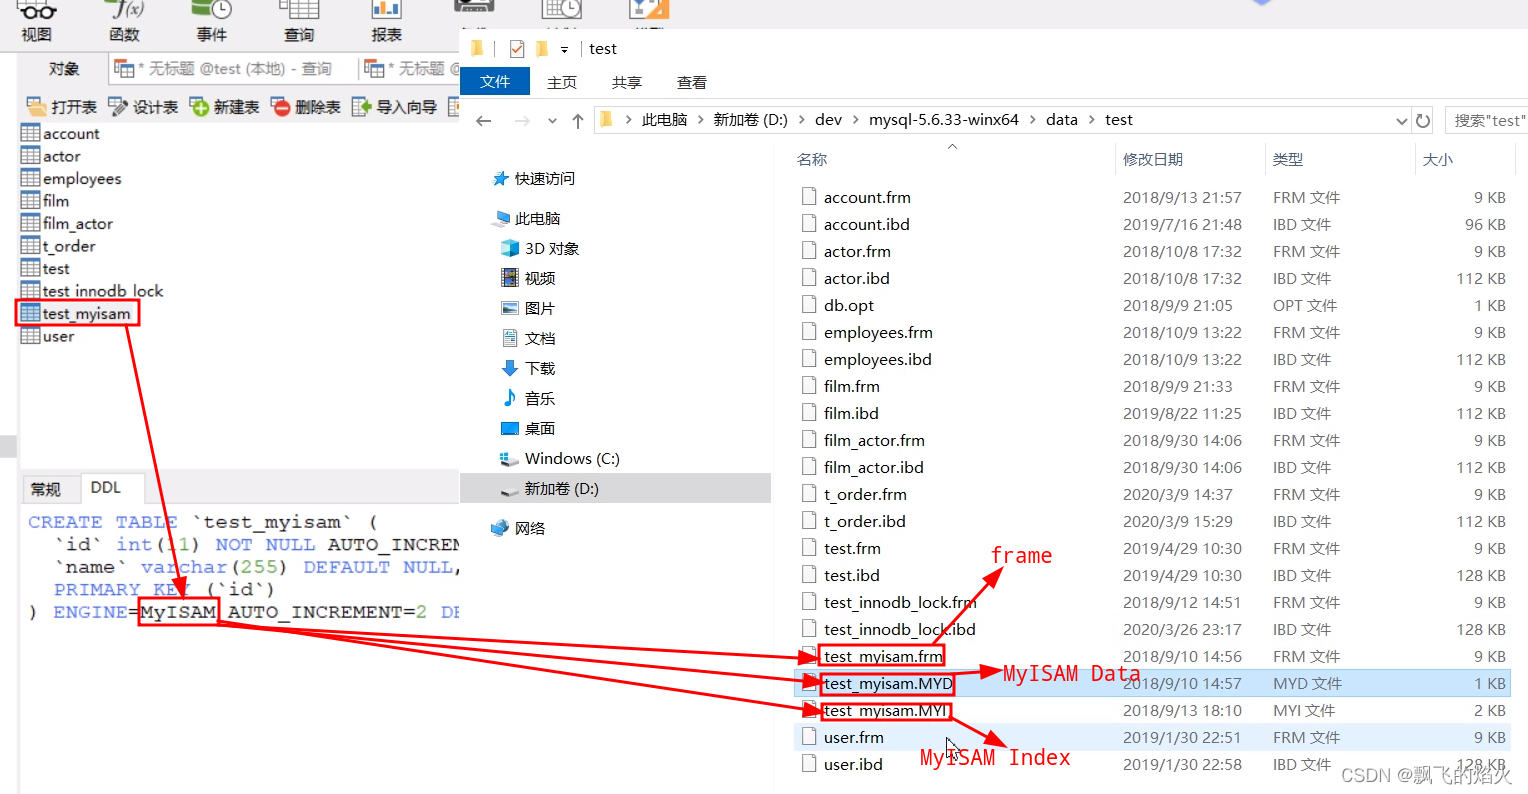
Task: Open the 共享 (Share) ribbon tab
Action: point(627,82)
